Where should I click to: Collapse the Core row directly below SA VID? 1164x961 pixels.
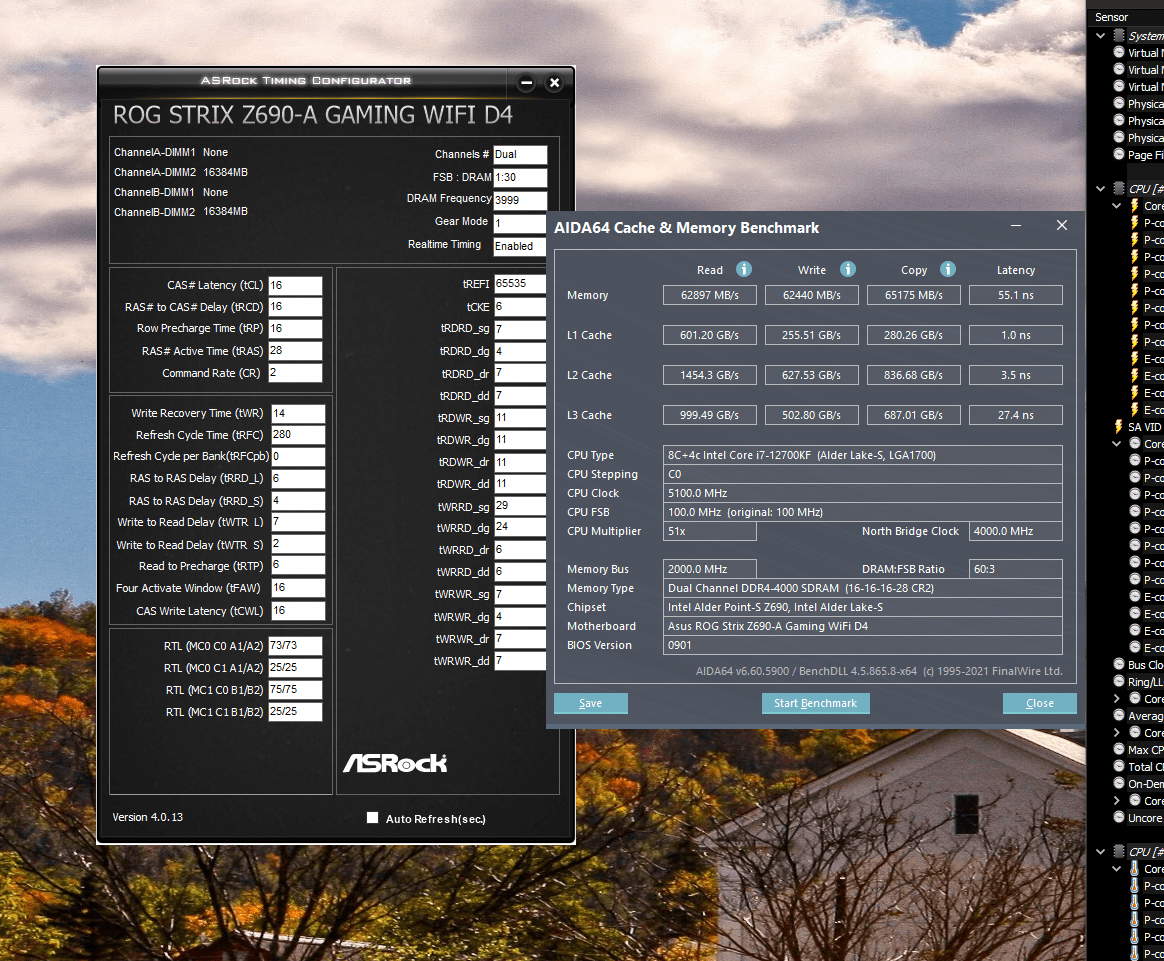click(x=1116, y=444)
